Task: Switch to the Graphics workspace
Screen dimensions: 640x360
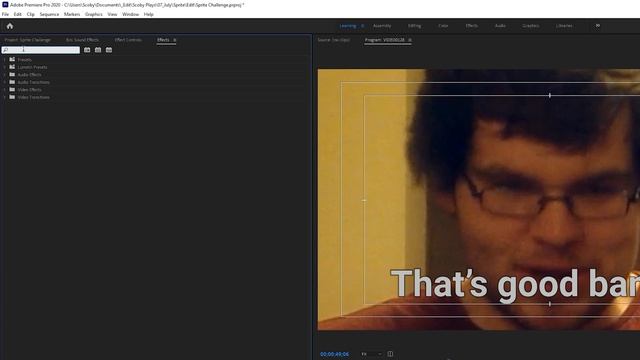Action: pyautogui.click(x=531, y=26)
